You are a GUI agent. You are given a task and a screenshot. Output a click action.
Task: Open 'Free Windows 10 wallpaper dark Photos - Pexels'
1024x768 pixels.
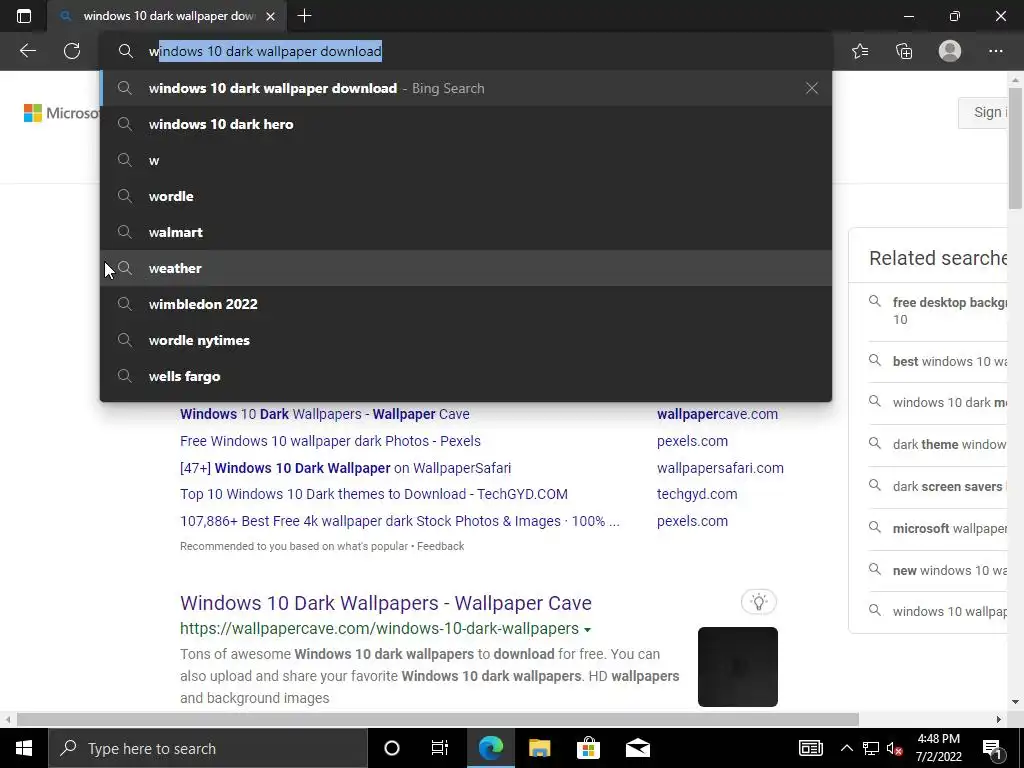tap(330, 441)
